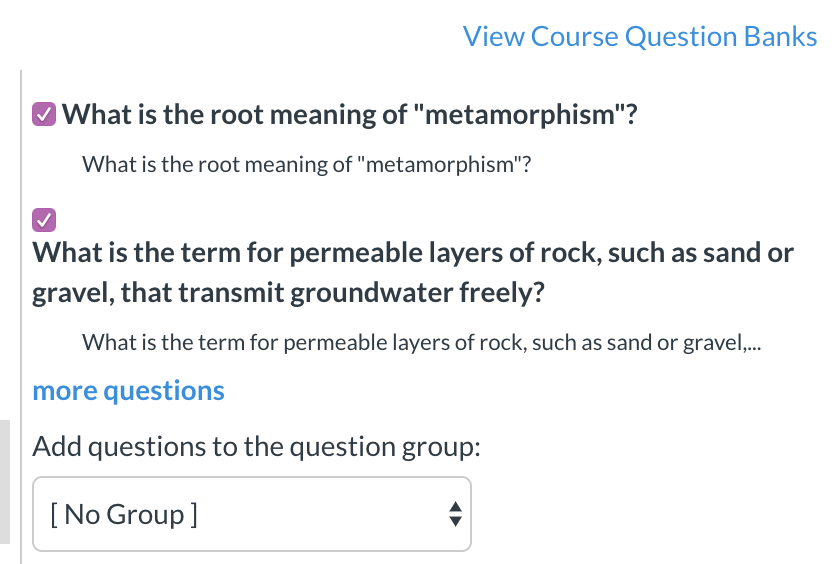This screenshot has width=838, height=564.
Task: Toggle purple checkmark above permeable layers question
Action: 44,218
